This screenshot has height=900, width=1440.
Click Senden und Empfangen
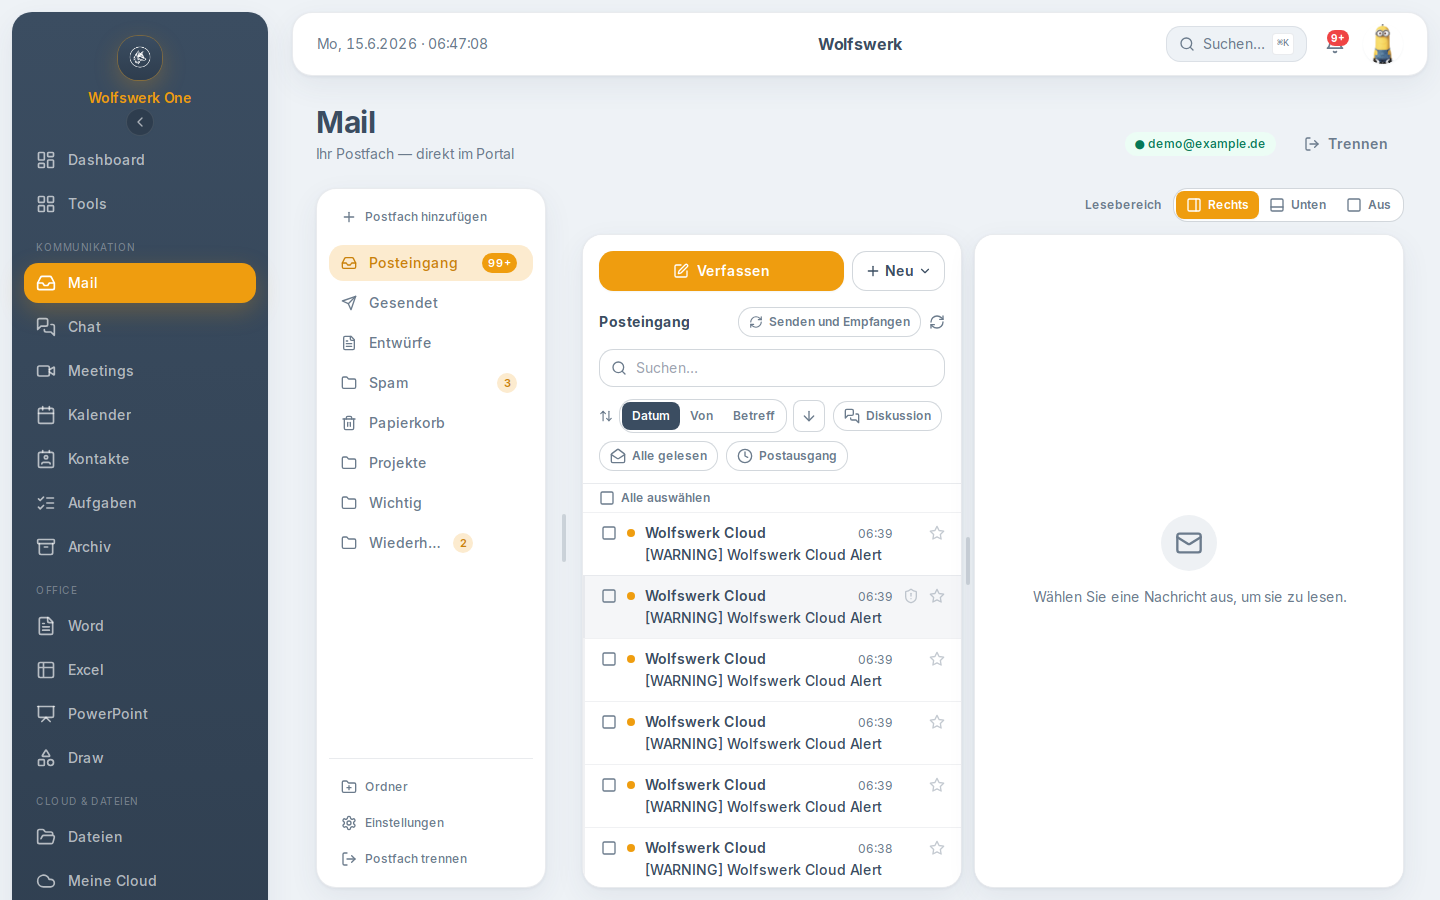point(829,322)
